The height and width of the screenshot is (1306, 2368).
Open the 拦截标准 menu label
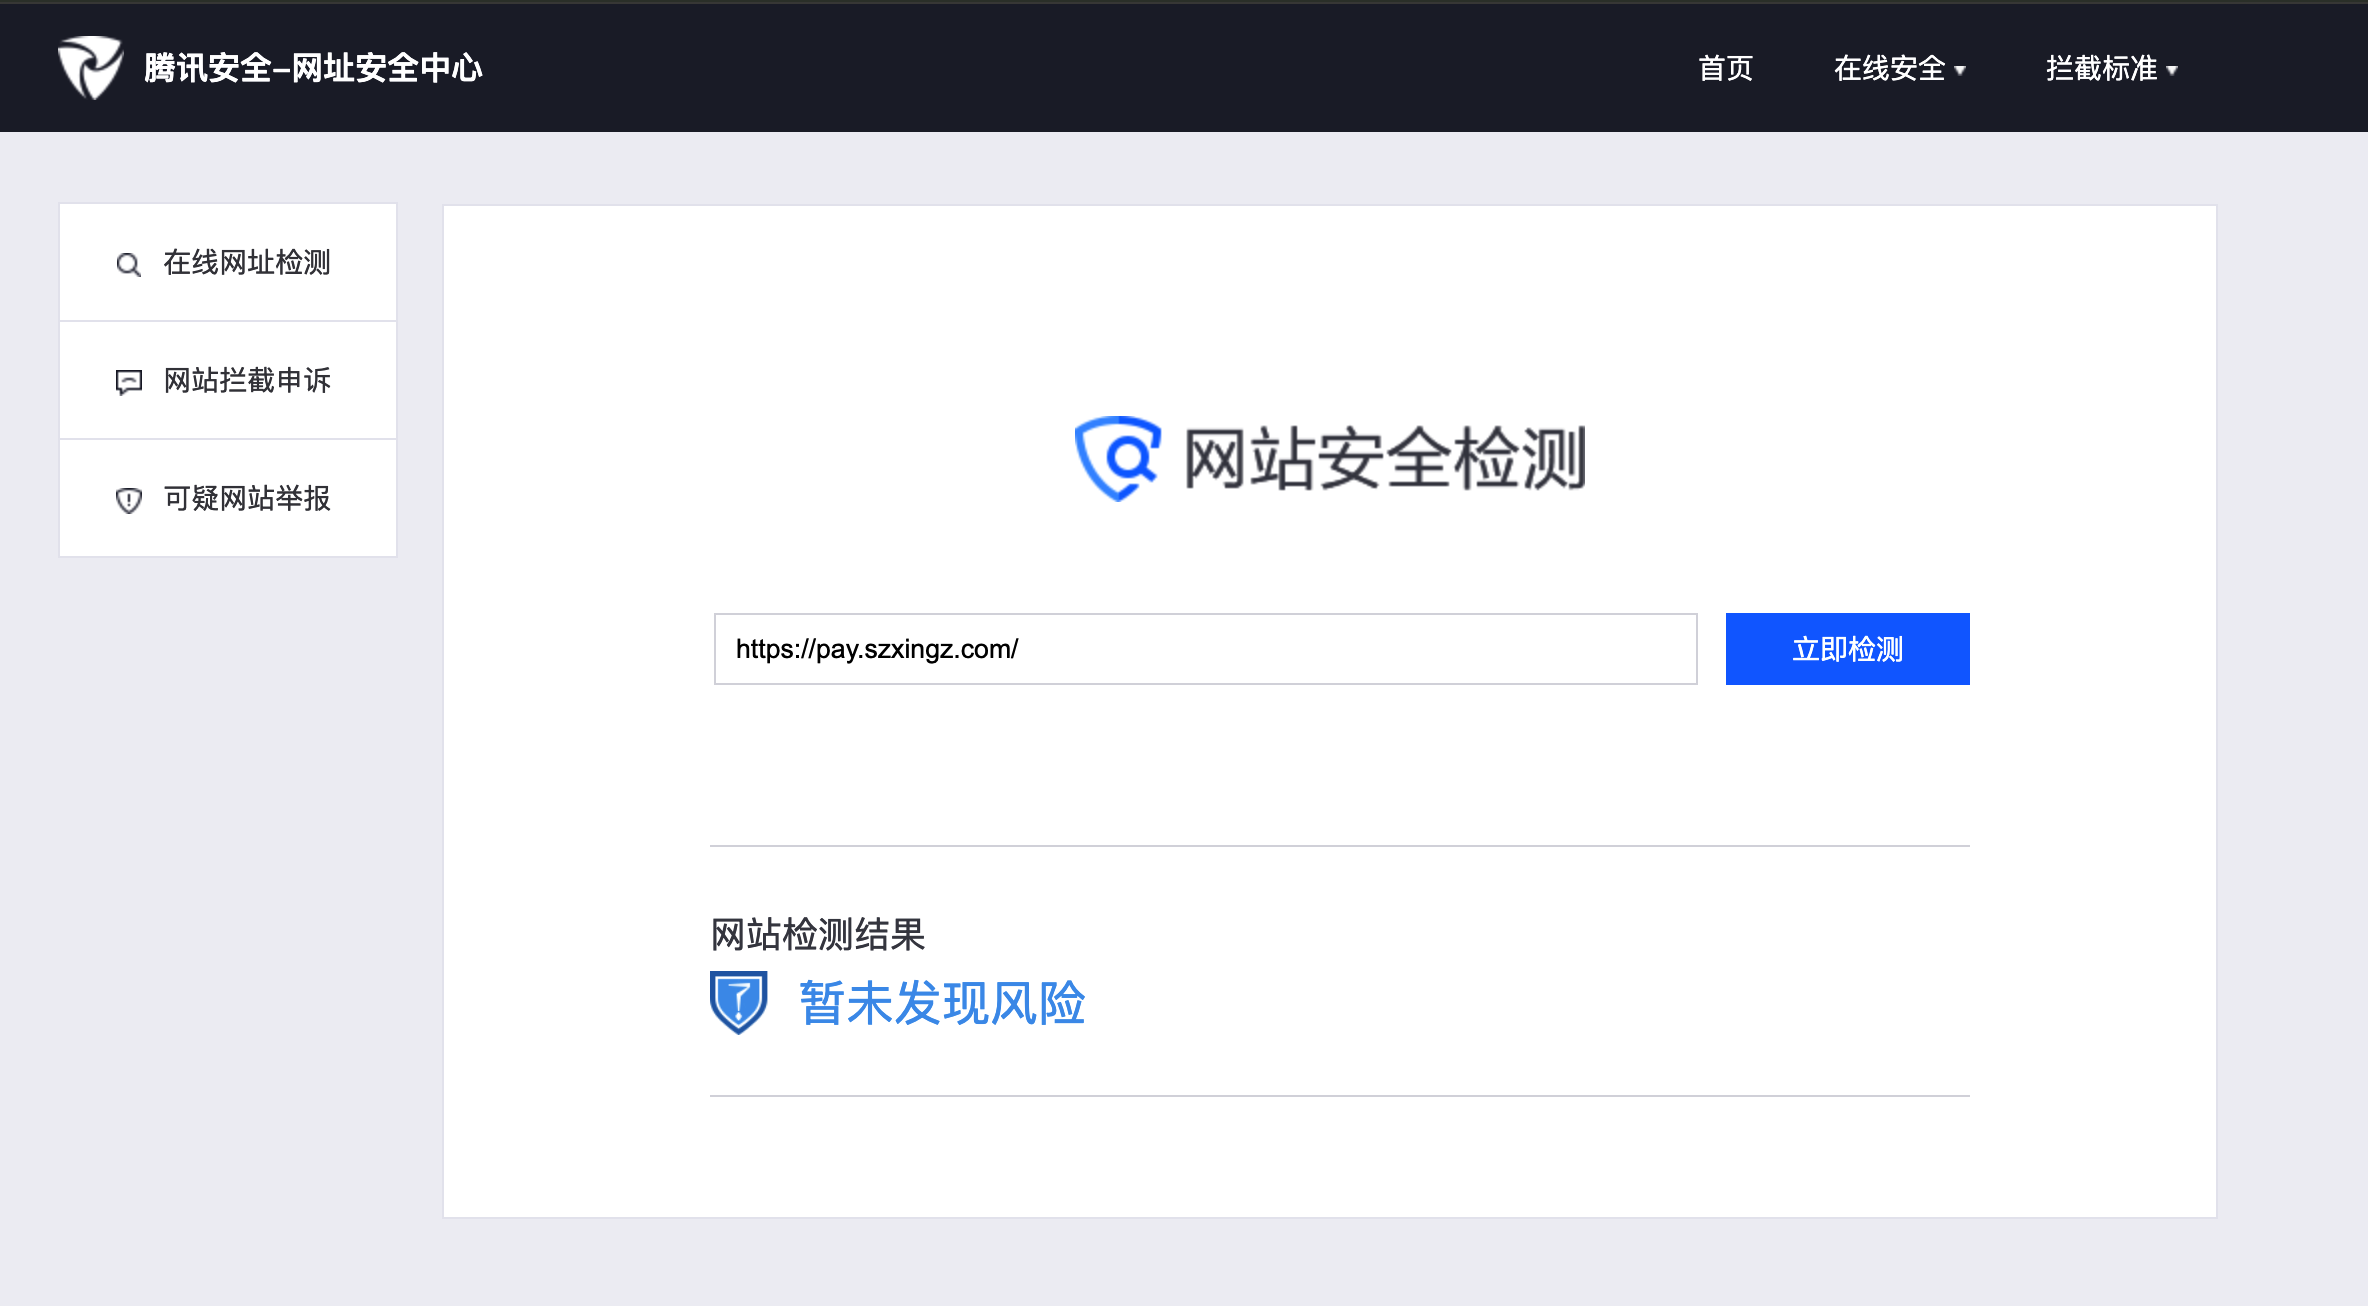tap(2100, 68)
